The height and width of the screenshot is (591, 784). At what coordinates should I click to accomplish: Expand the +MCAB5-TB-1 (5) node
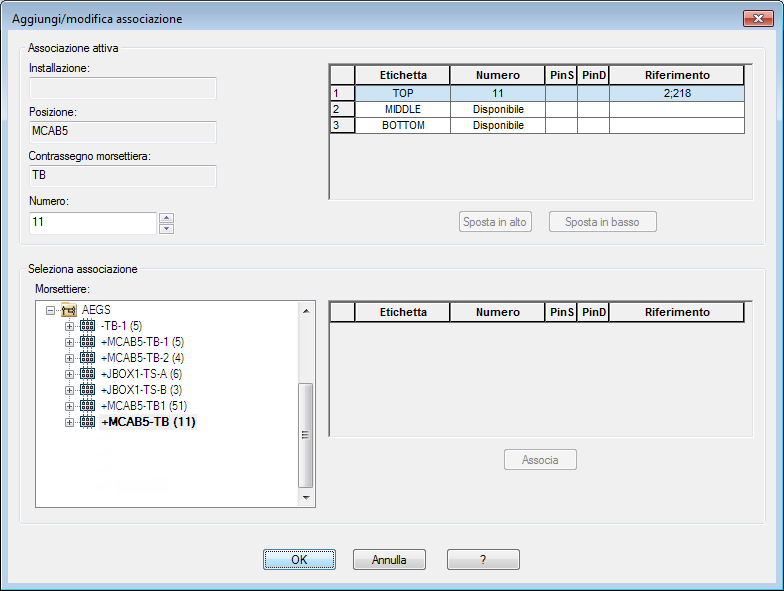click(70, 342)
